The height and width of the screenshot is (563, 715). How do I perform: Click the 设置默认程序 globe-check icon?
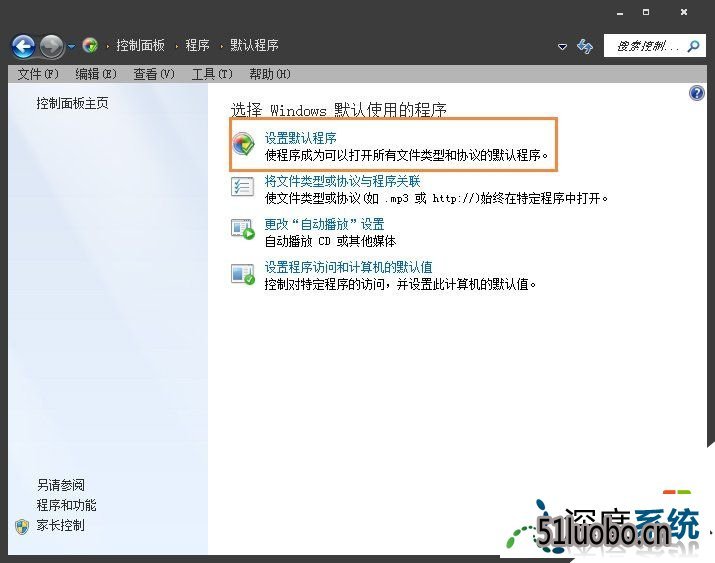pos(244,144)
